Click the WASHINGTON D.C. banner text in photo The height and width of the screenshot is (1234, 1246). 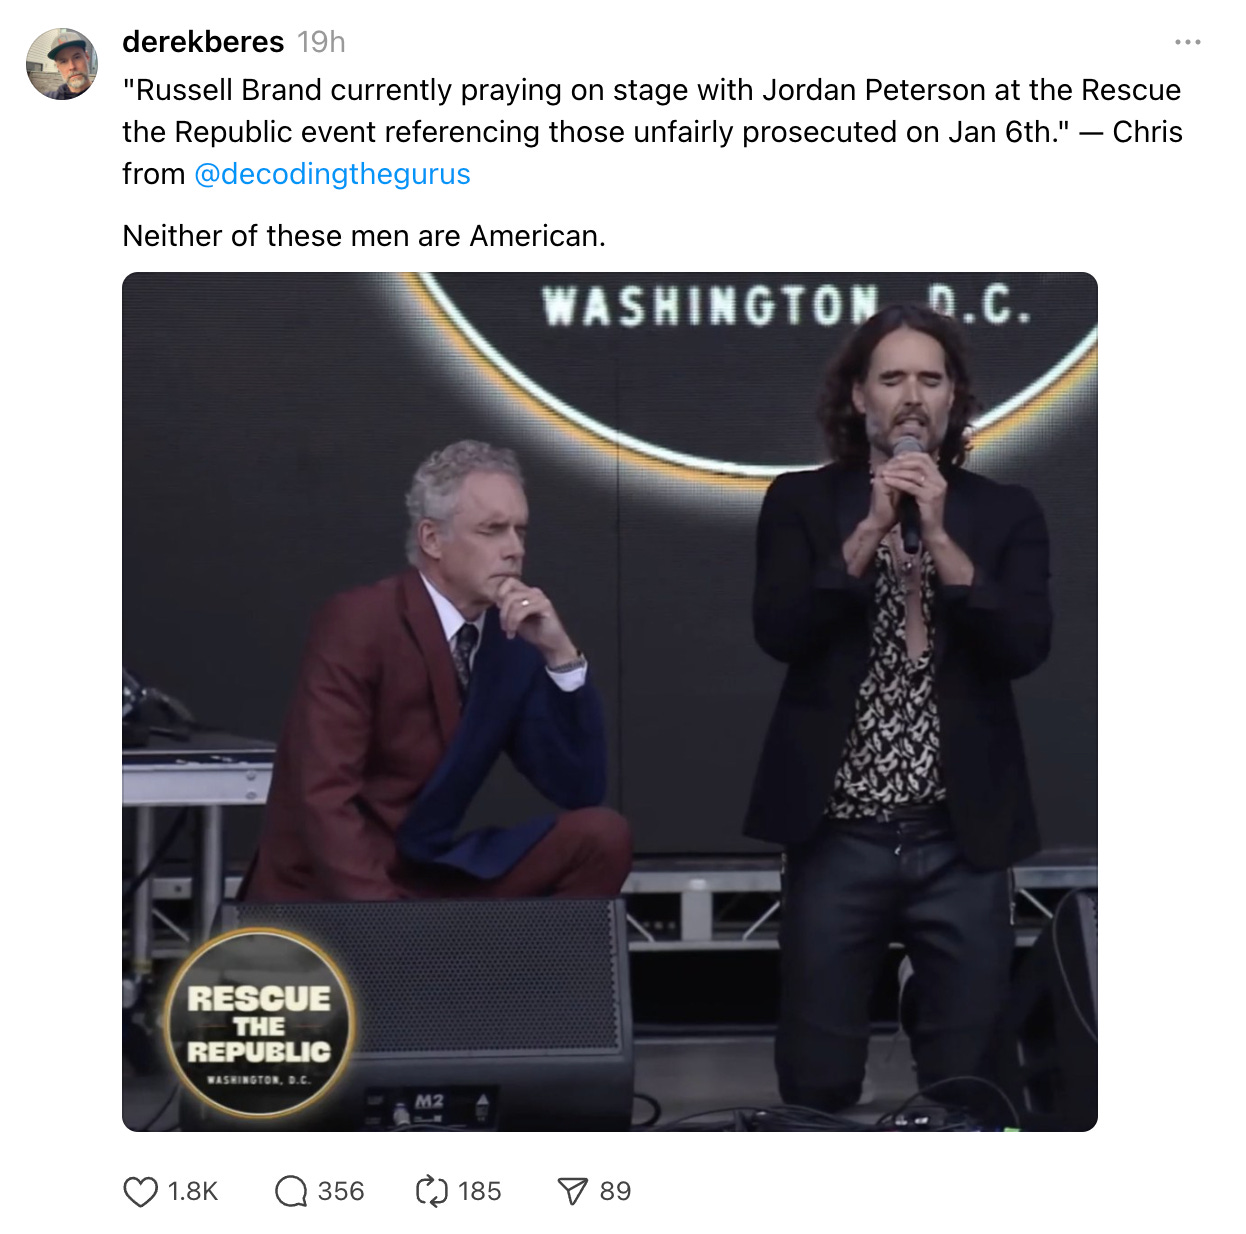(x=787, y=305)
